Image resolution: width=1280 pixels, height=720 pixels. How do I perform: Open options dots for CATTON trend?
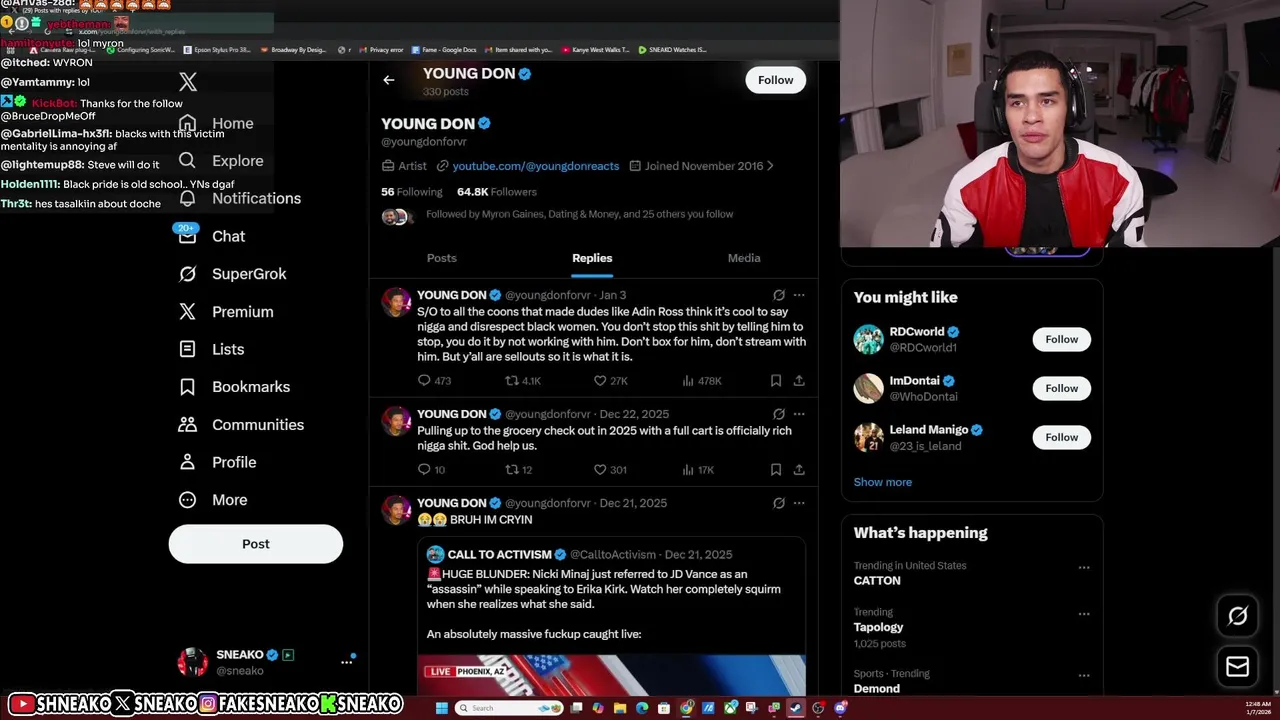(1084, 568)
